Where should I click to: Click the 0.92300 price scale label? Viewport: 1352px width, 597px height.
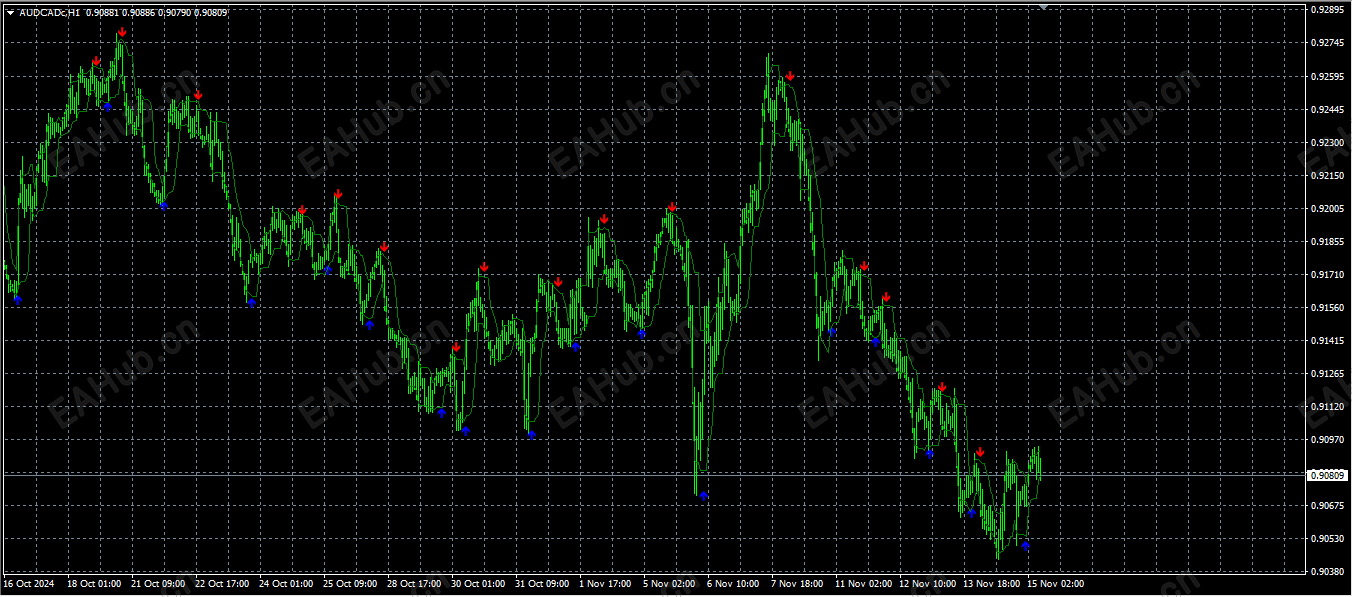coord(1326,142)
